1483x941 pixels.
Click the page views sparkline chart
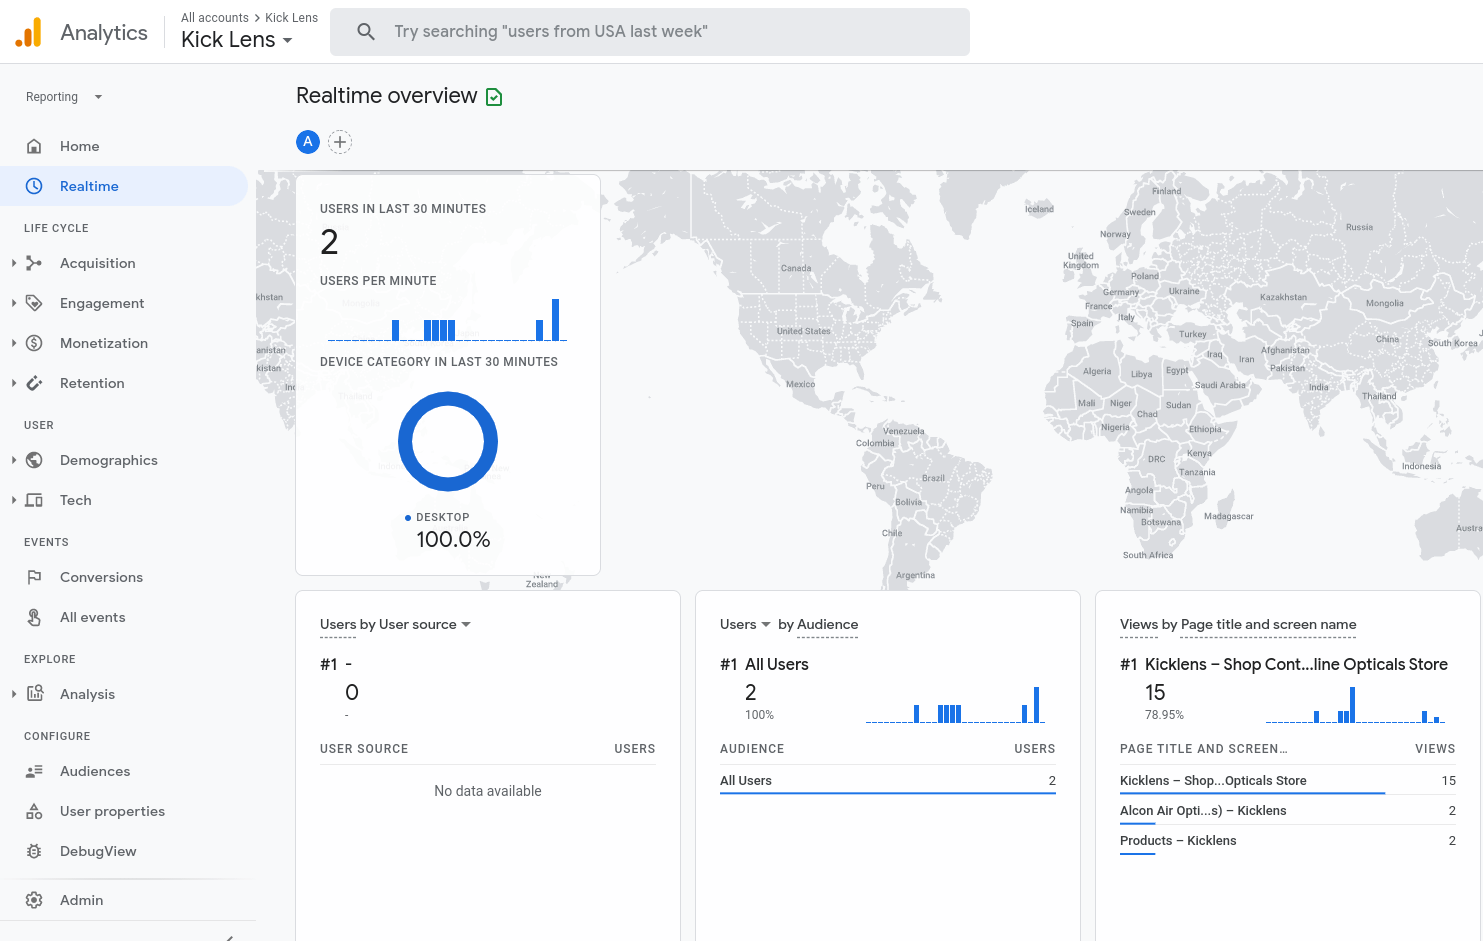(1355, 704)
